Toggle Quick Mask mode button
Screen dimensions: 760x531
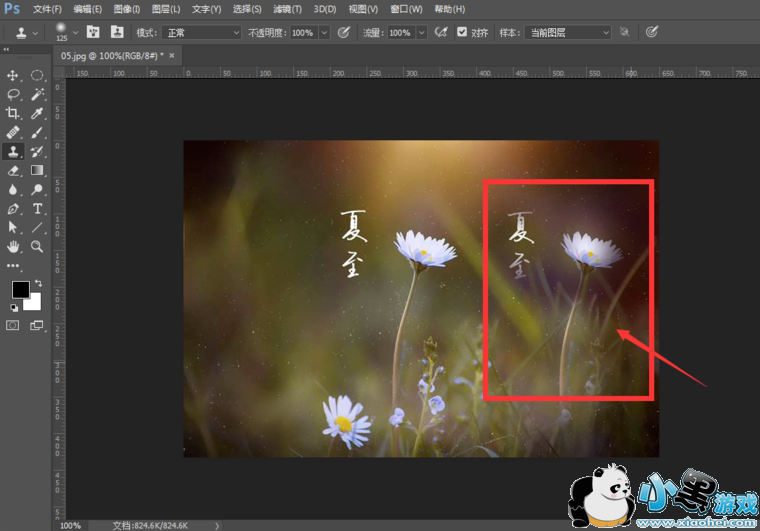pyautogui.click(x=14, y=325)
